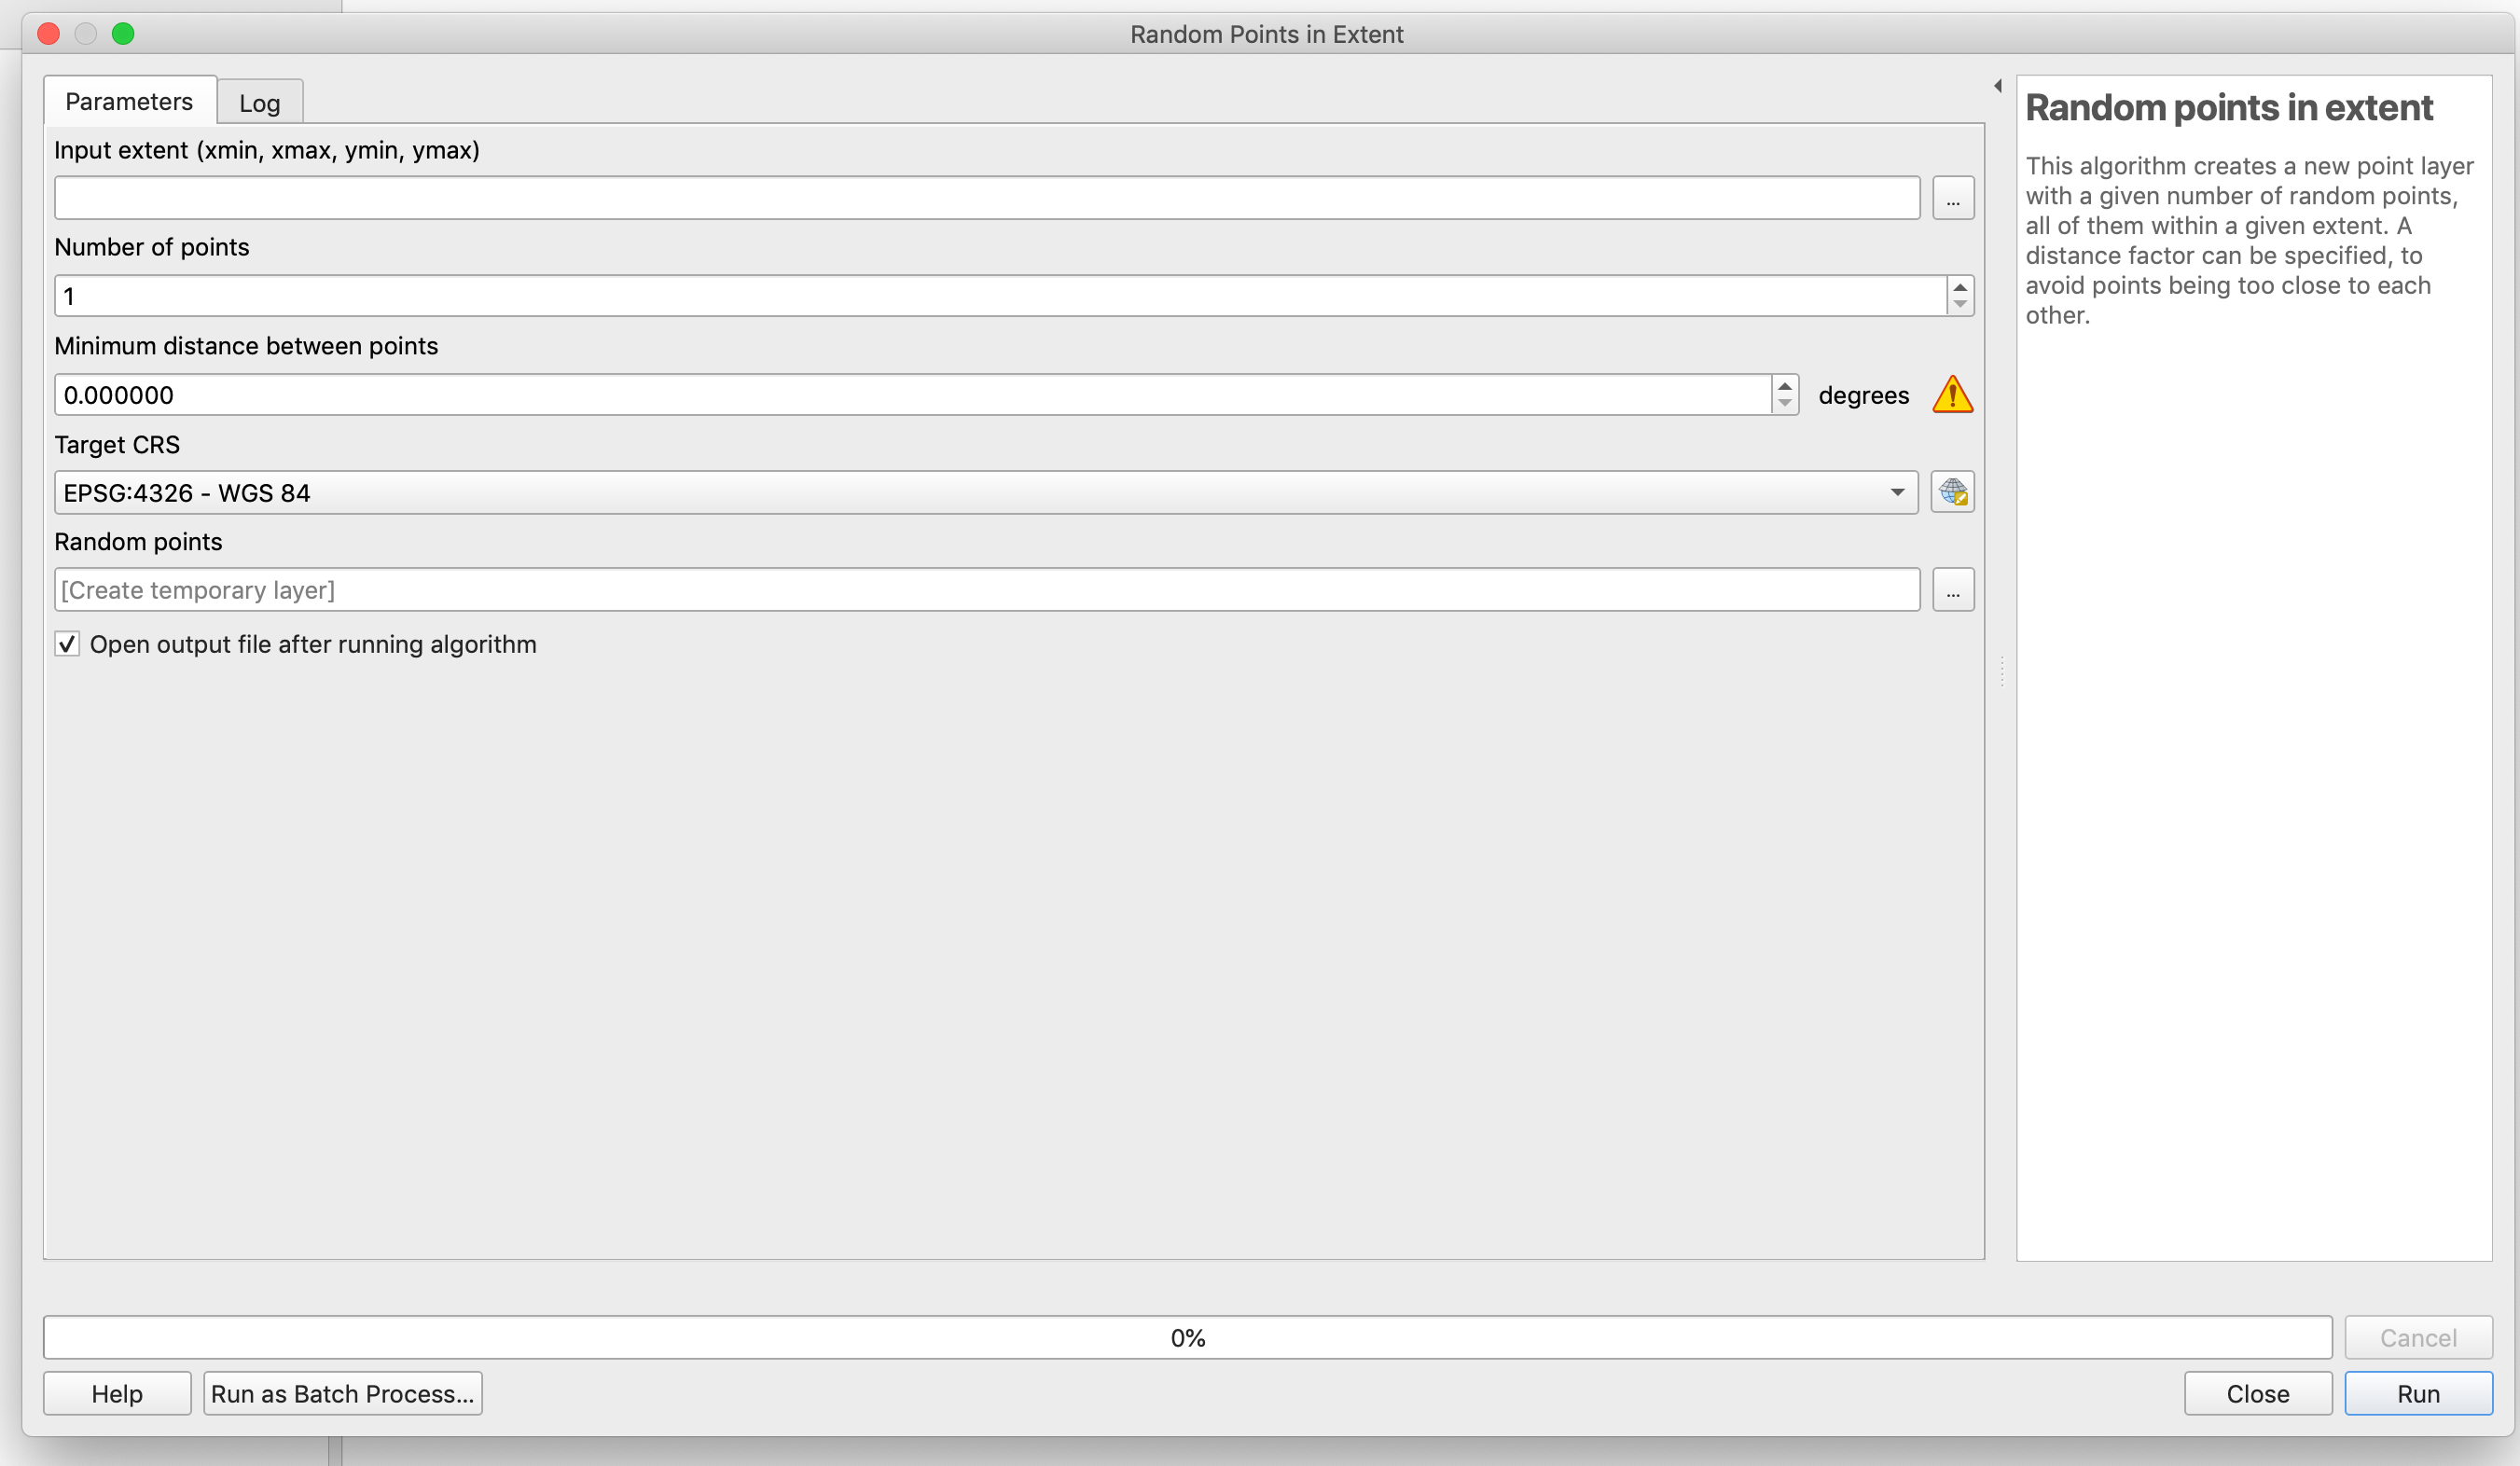Increase number of points with up arrow
The image size is (2520, 1466).
pos(1960,287)
